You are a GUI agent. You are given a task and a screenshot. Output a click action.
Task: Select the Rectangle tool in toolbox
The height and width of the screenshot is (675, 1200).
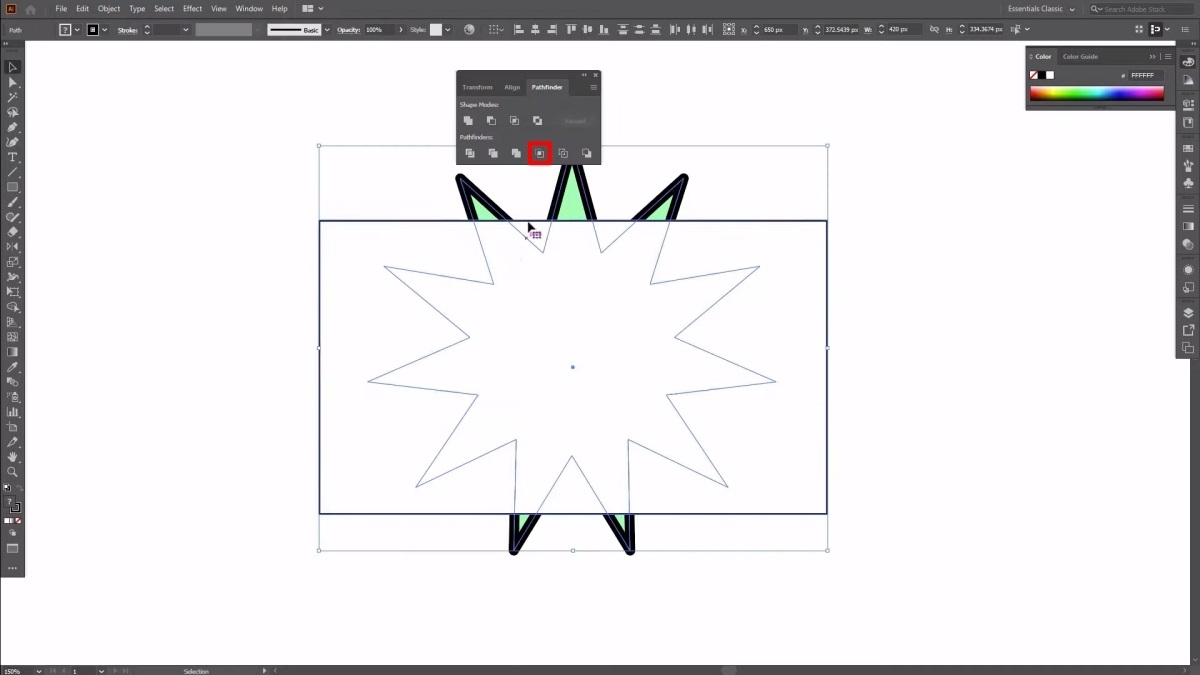13,187
